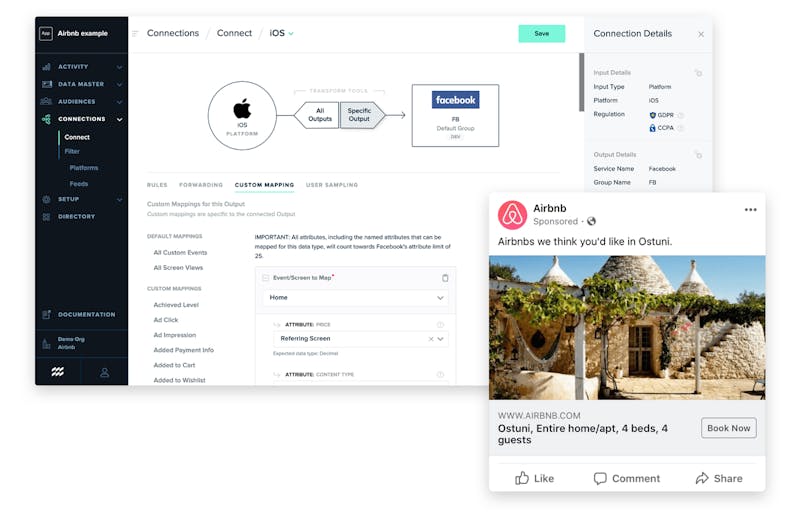This screenshot has height=512, width=800.
Task: Click the Demo Org building icon
Action: tap(46, 344)
